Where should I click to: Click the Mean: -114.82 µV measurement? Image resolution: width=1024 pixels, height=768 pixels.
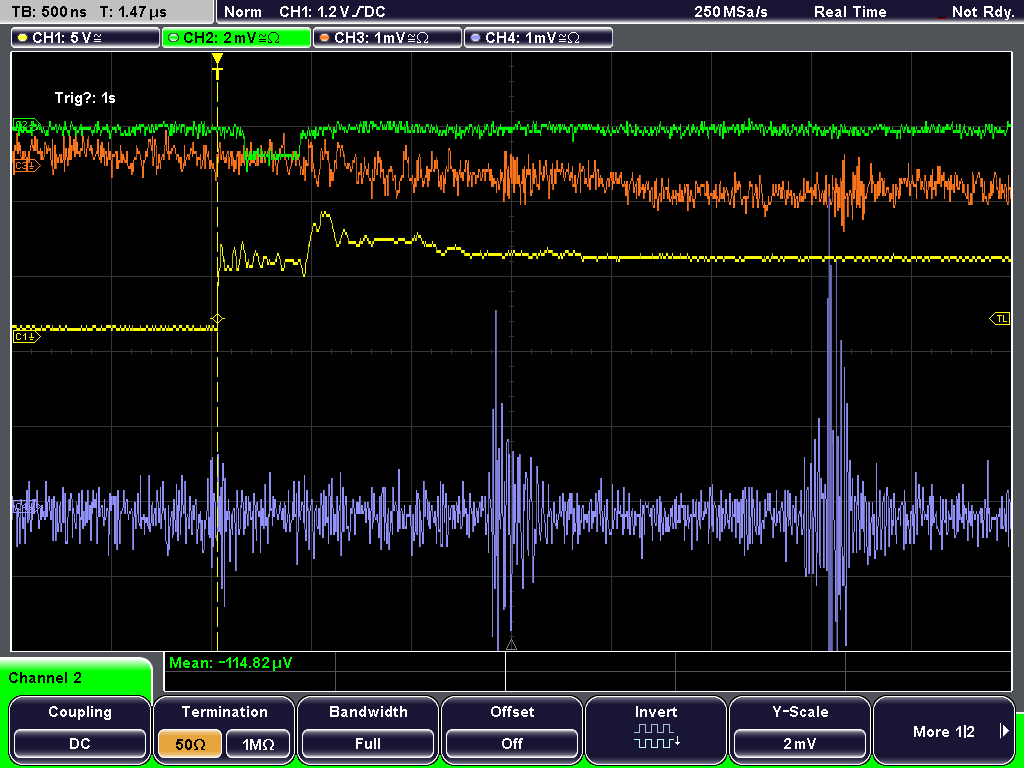pyautogui.click(x=231, y=663)
